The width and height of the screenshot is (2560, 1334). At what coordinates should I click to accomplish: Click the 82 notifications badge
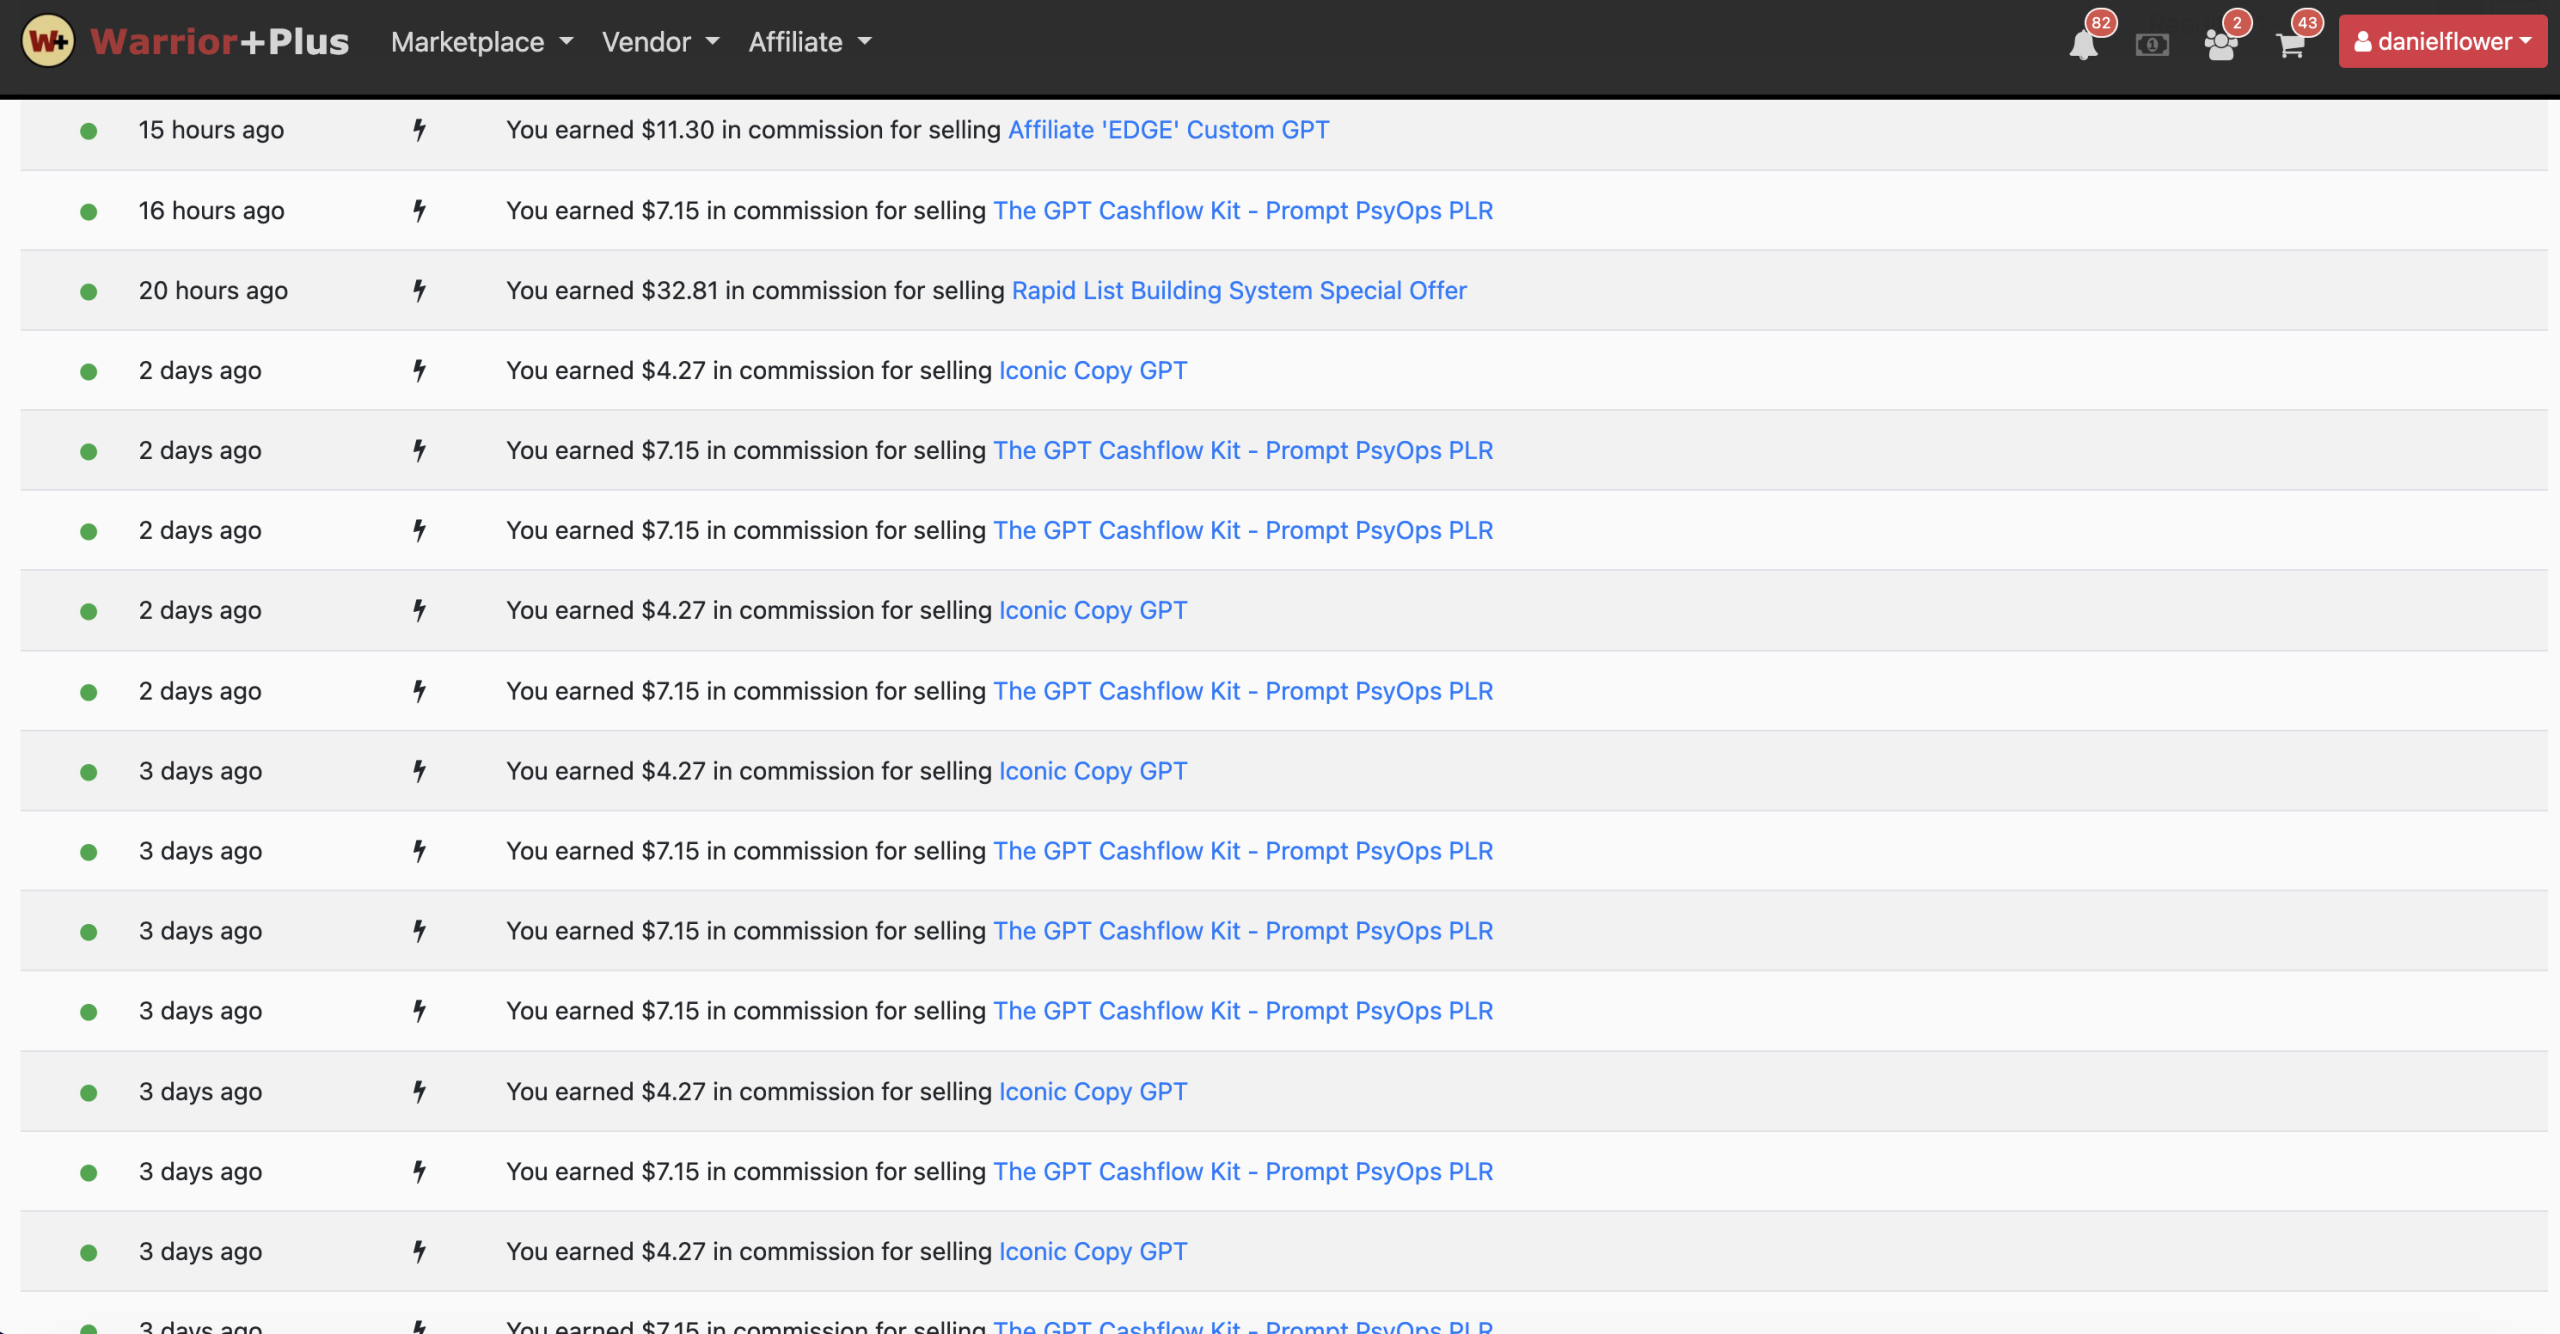click(2101, 23)
